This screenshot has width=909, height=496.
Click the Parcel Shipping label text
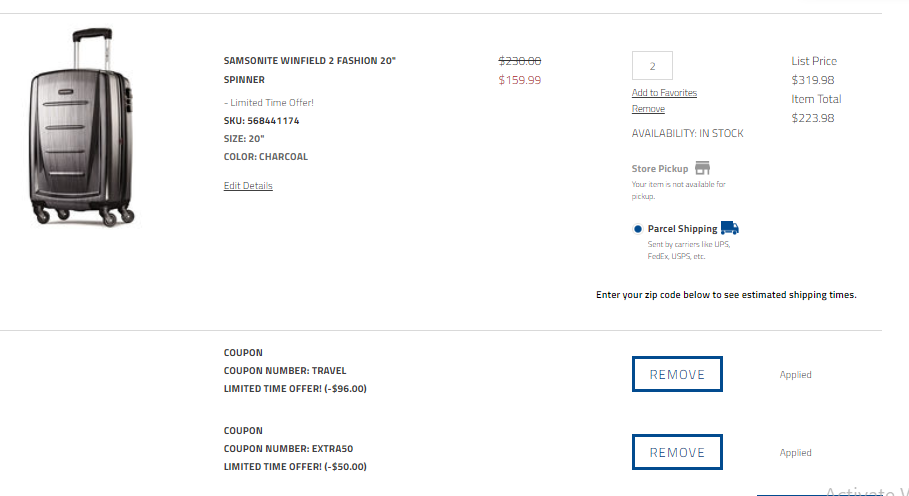682,229
